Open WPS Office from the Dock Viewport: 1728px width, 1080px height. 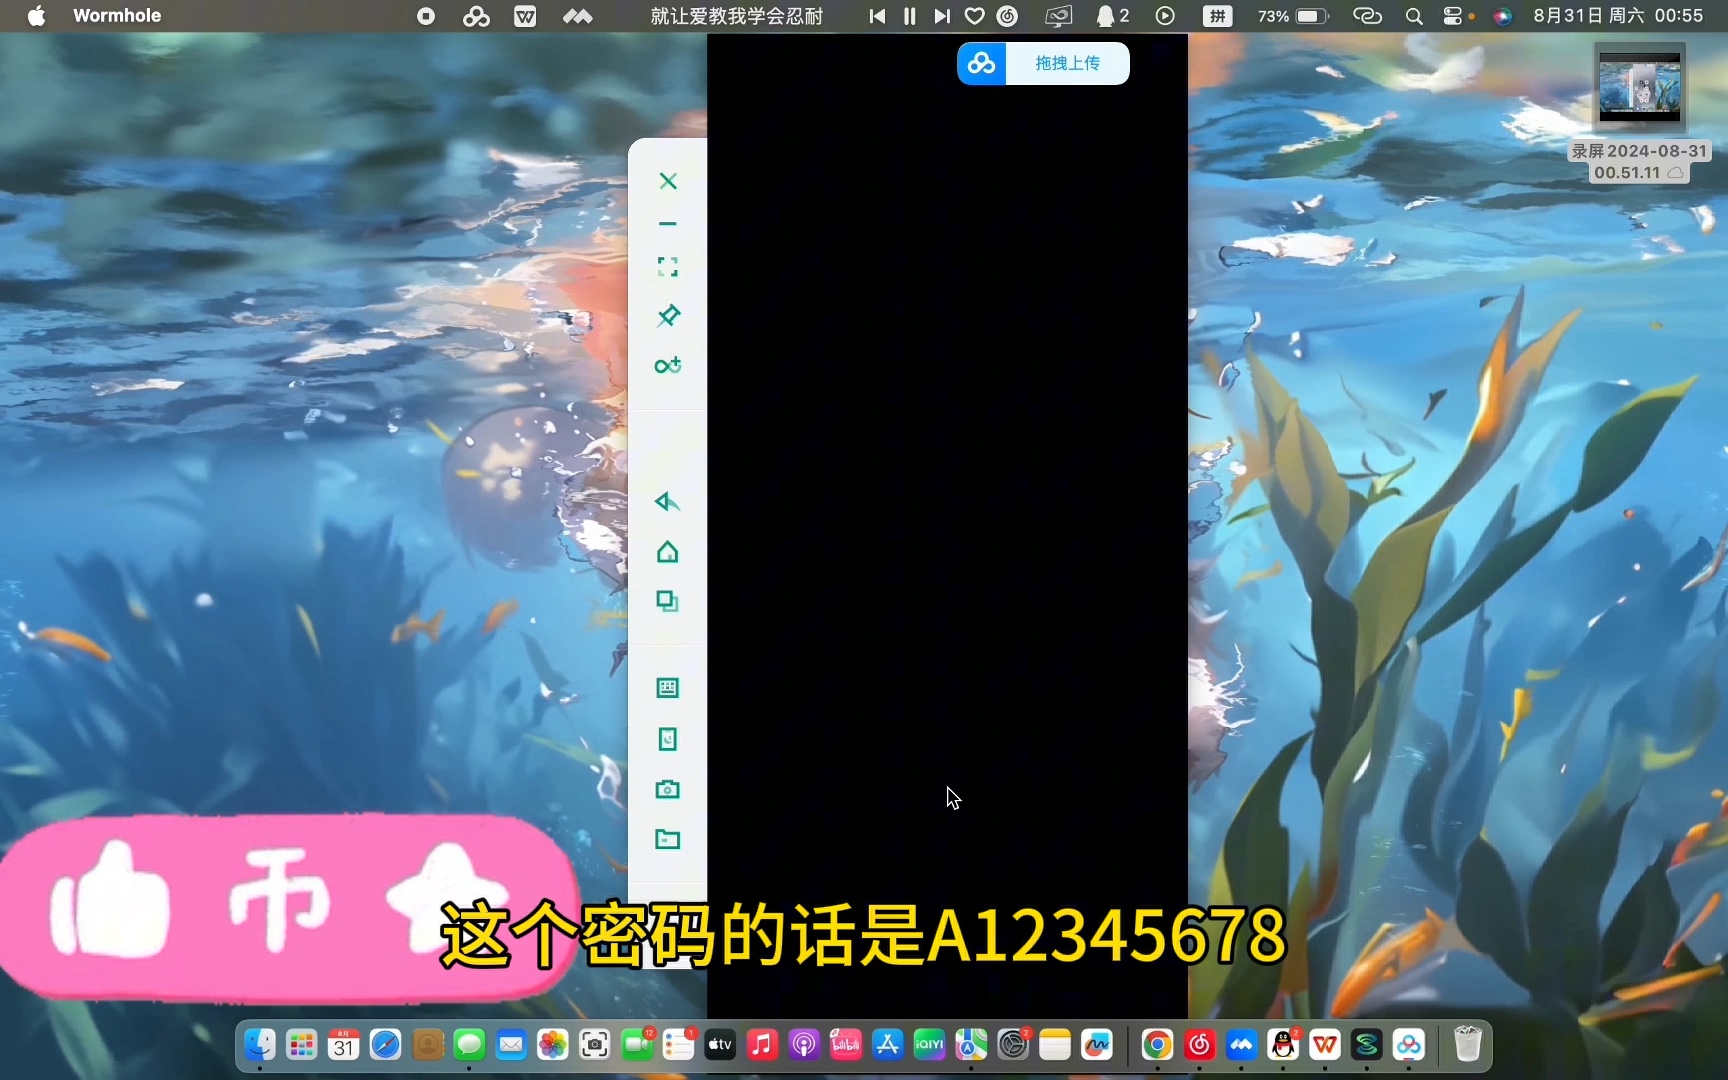tap(1325, 1045)
